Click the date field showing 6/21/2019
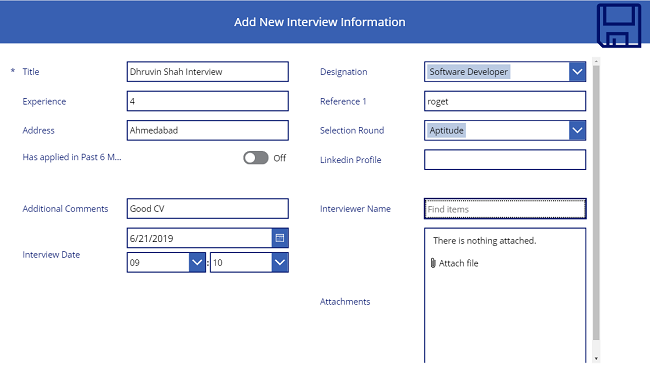Image resolution: width=650 pixels, height=372 pixels. 199,238
